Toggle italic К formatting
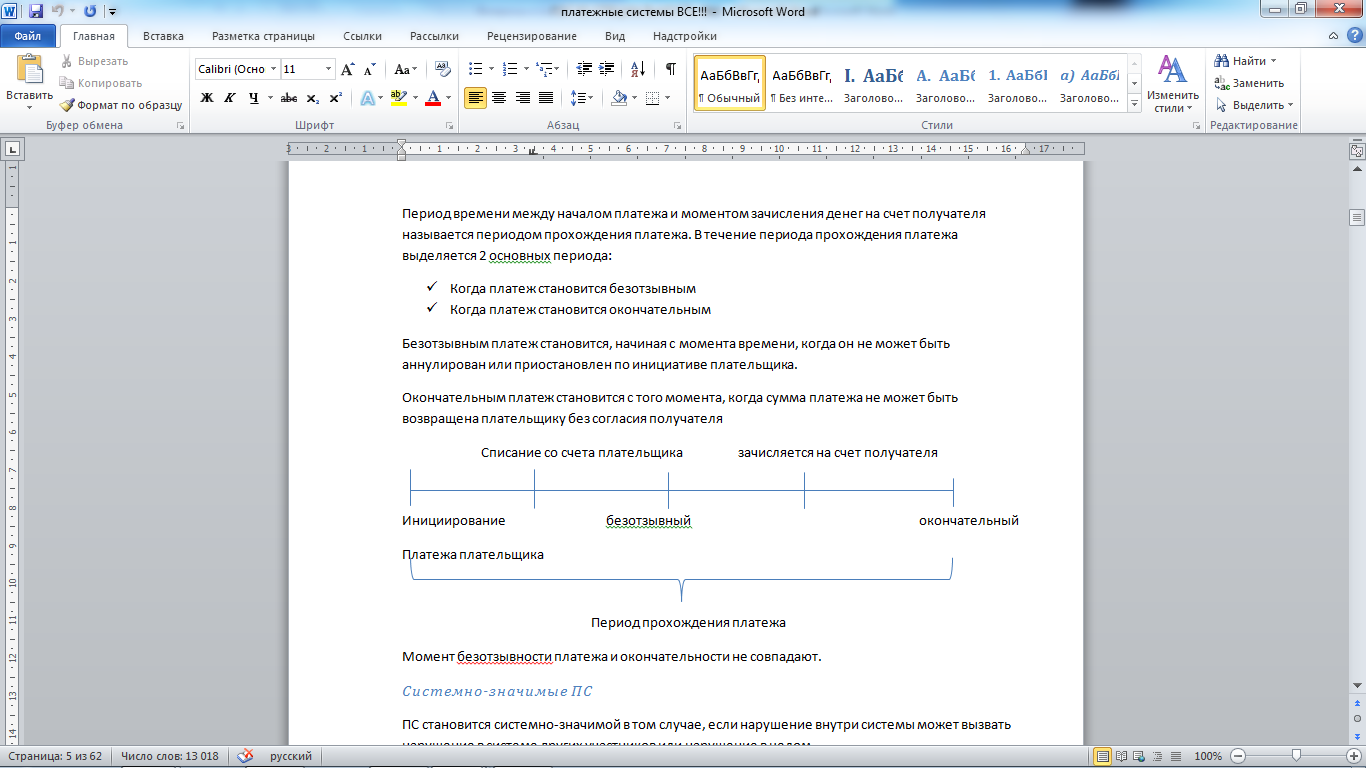 (x=230, y=98)
